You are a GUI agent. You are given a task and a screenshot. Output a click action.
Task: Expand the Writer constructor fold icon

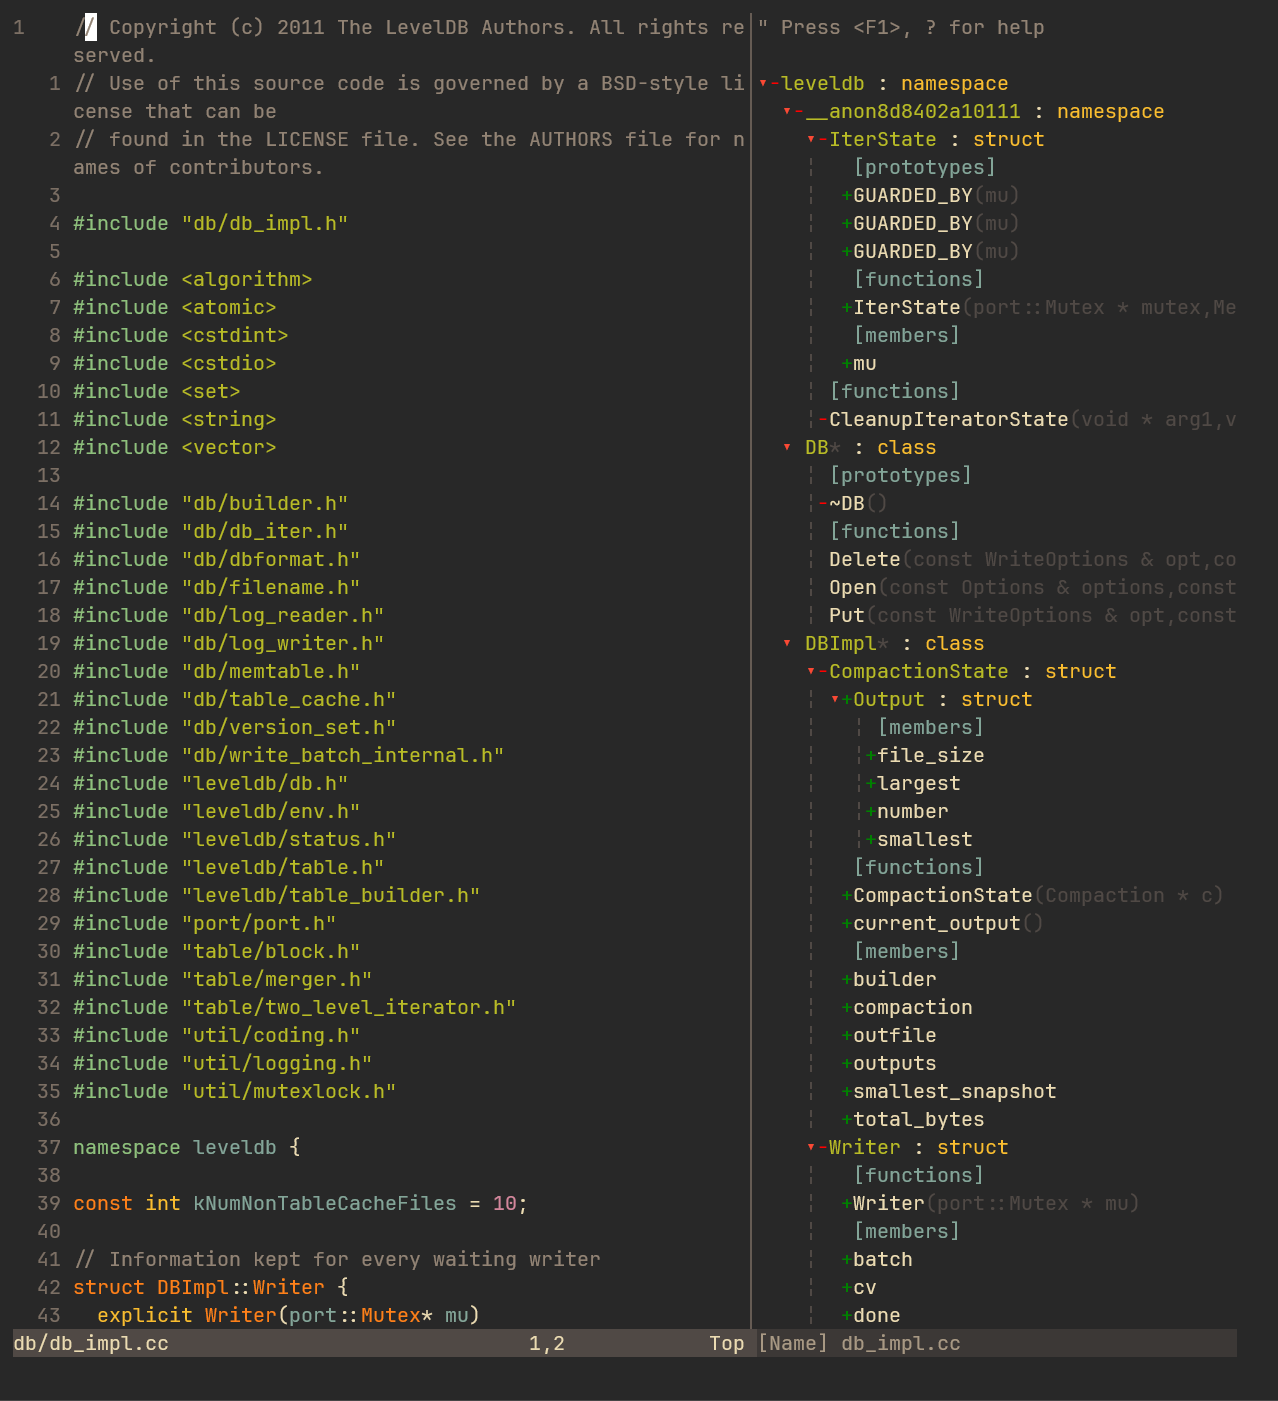point(846,1203)
